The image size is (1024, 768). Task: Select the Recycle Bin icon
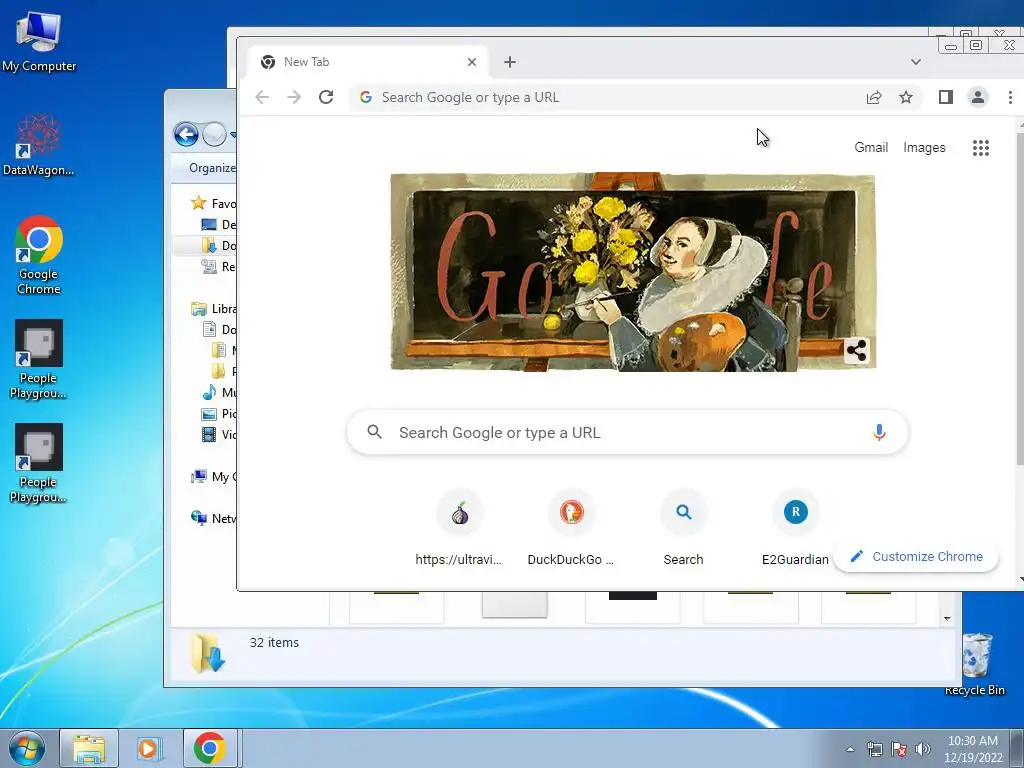click(x=975, y=664)
